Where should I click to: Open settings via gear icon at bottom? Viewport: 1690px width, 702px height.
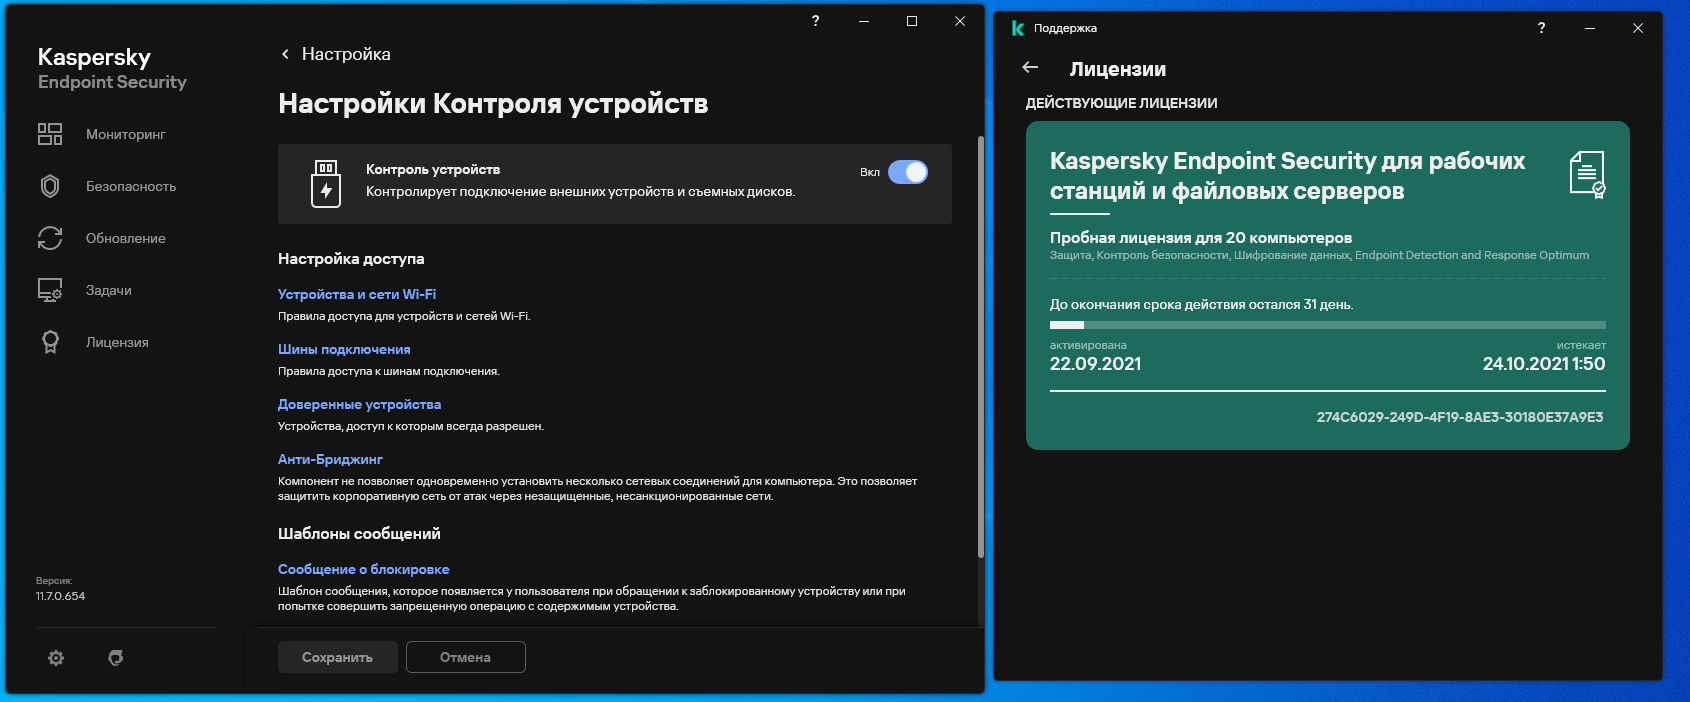(x=56, y=658)
